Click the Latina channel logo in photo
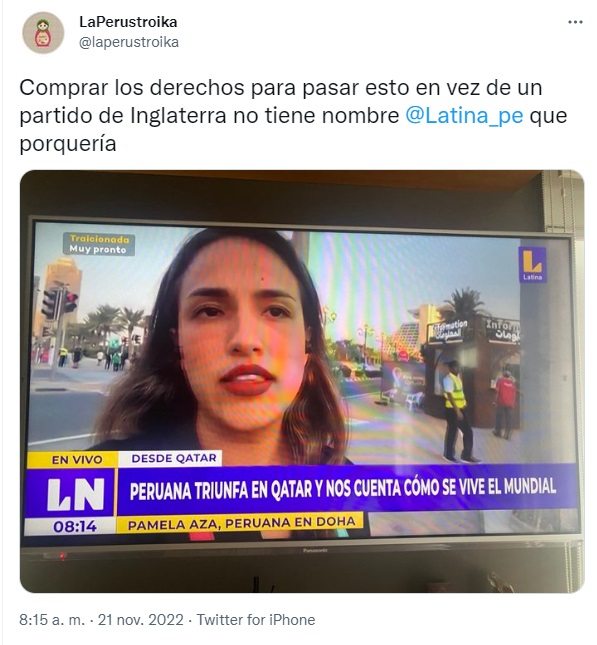The image size is (597, 645). click(532, 264)
